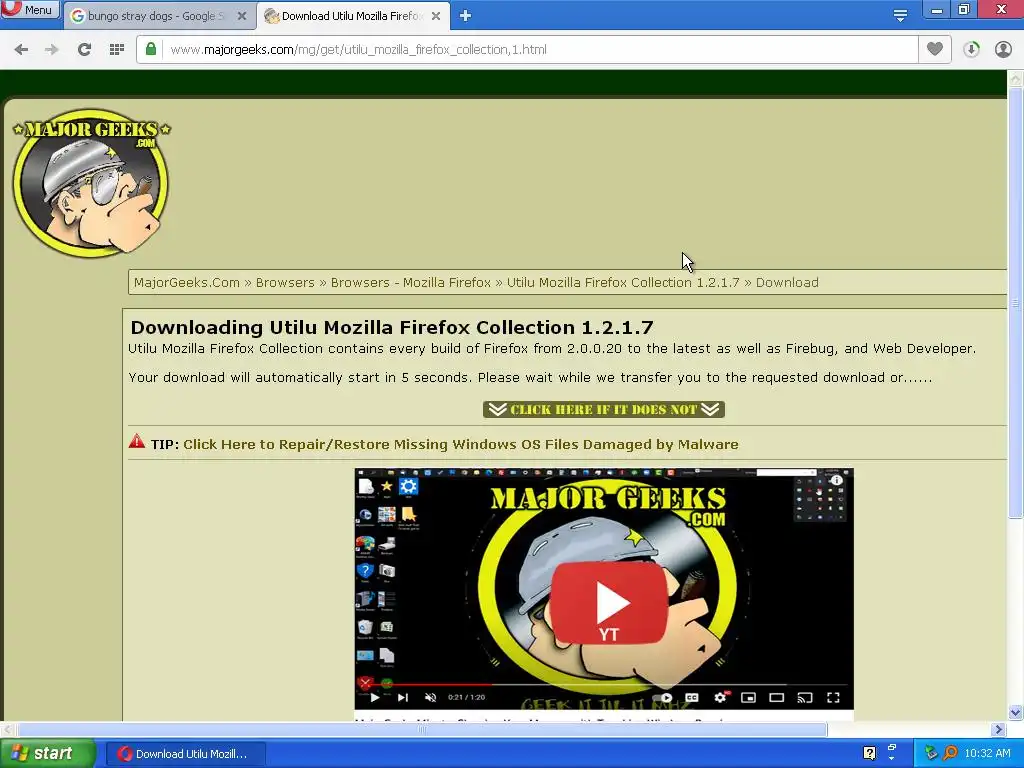
Task: Open the tab menu icon in the title bar
Action: [x=900, y=15]
